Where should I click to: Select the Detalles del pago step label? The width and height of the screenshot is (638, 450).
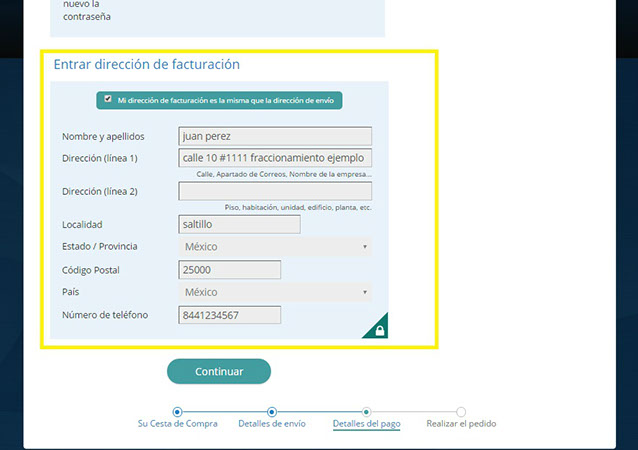tap(366, 424)
